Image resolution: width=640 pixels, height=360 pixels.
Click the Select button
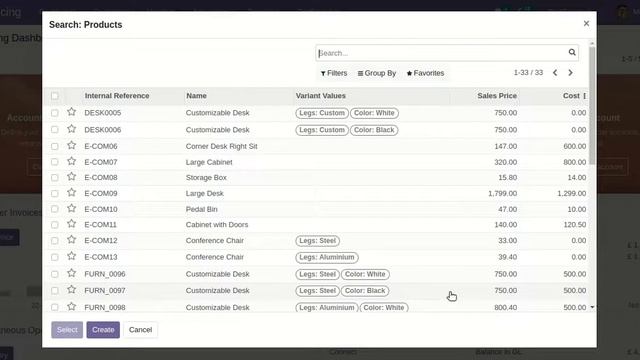coord(67,330)
